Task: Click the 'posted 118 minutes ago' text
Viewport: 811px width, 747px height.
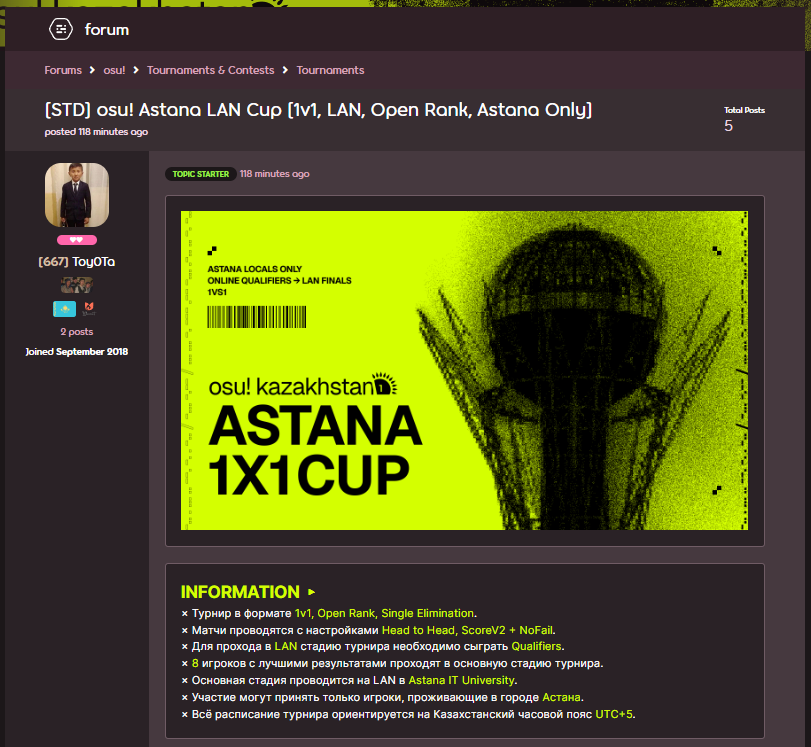Action: (96, 132)
